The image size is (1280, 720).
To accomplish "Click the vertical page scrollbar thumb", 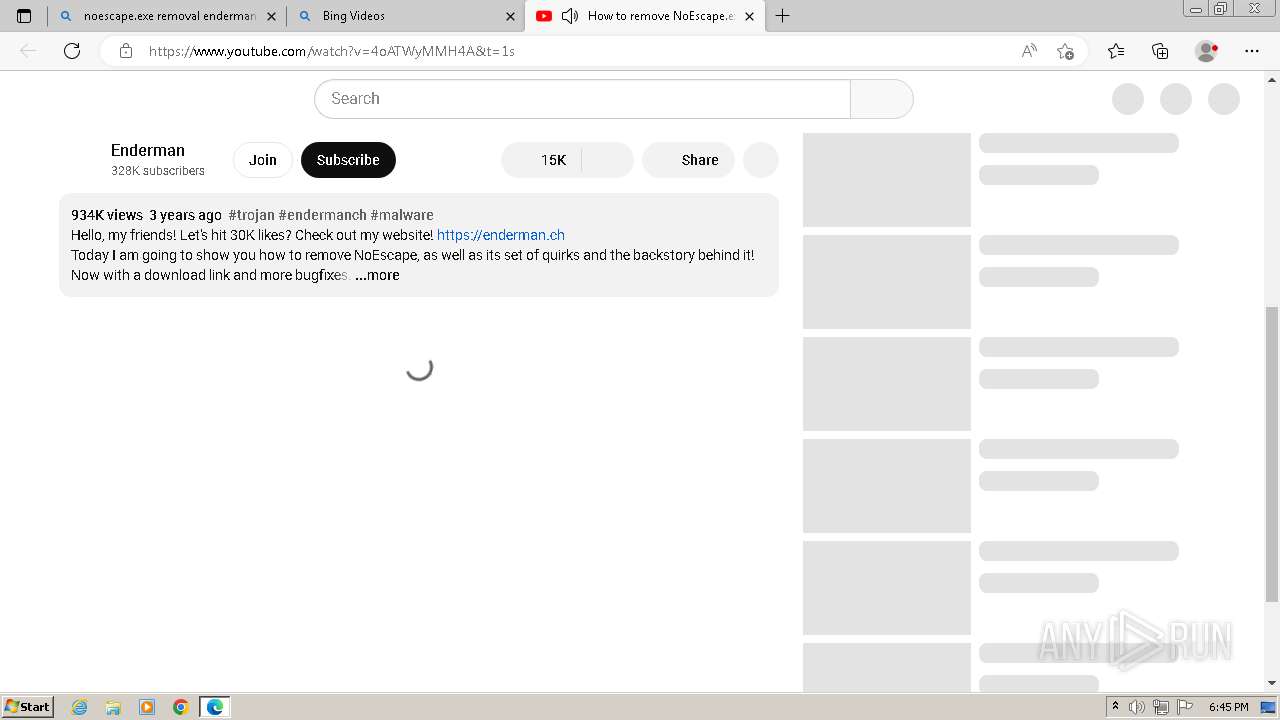I will coord(1272,453).
